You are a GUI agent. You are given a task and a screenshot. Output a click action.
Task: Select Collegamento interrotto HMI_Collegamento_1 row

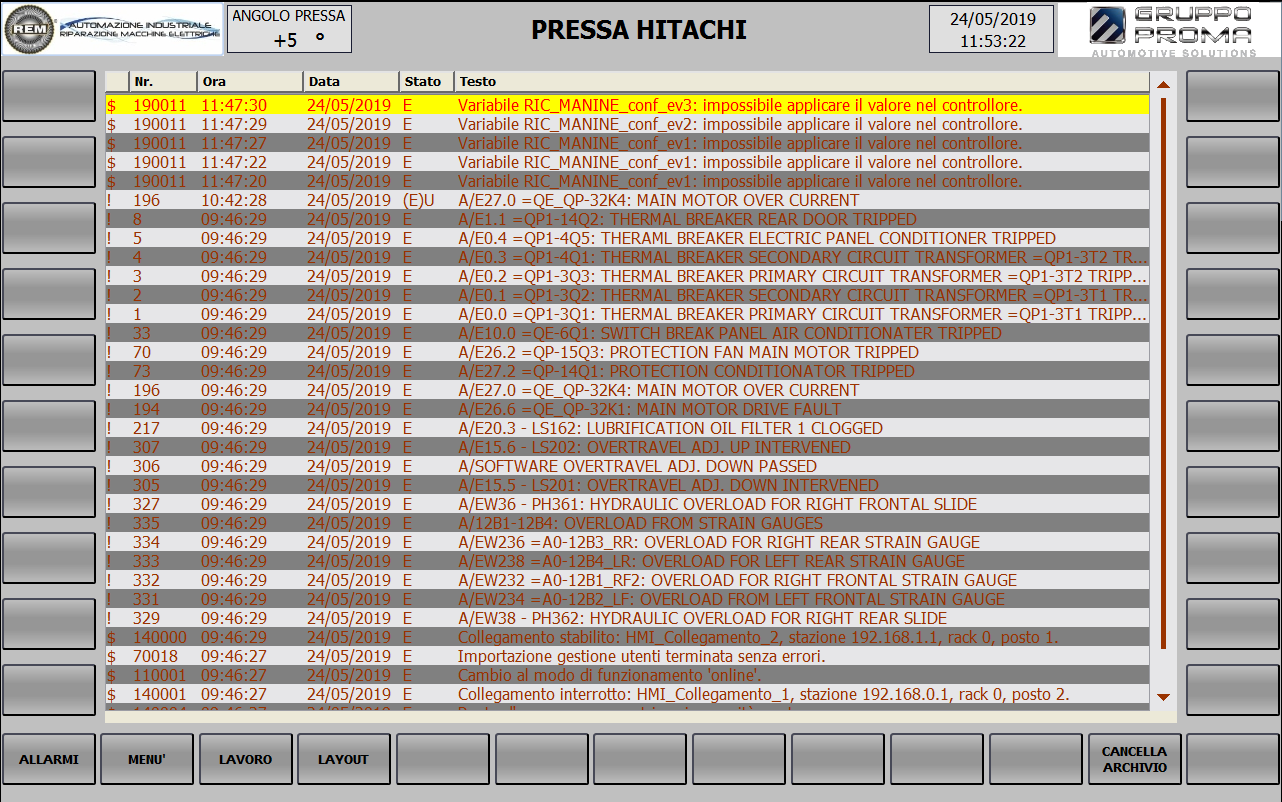627,695
